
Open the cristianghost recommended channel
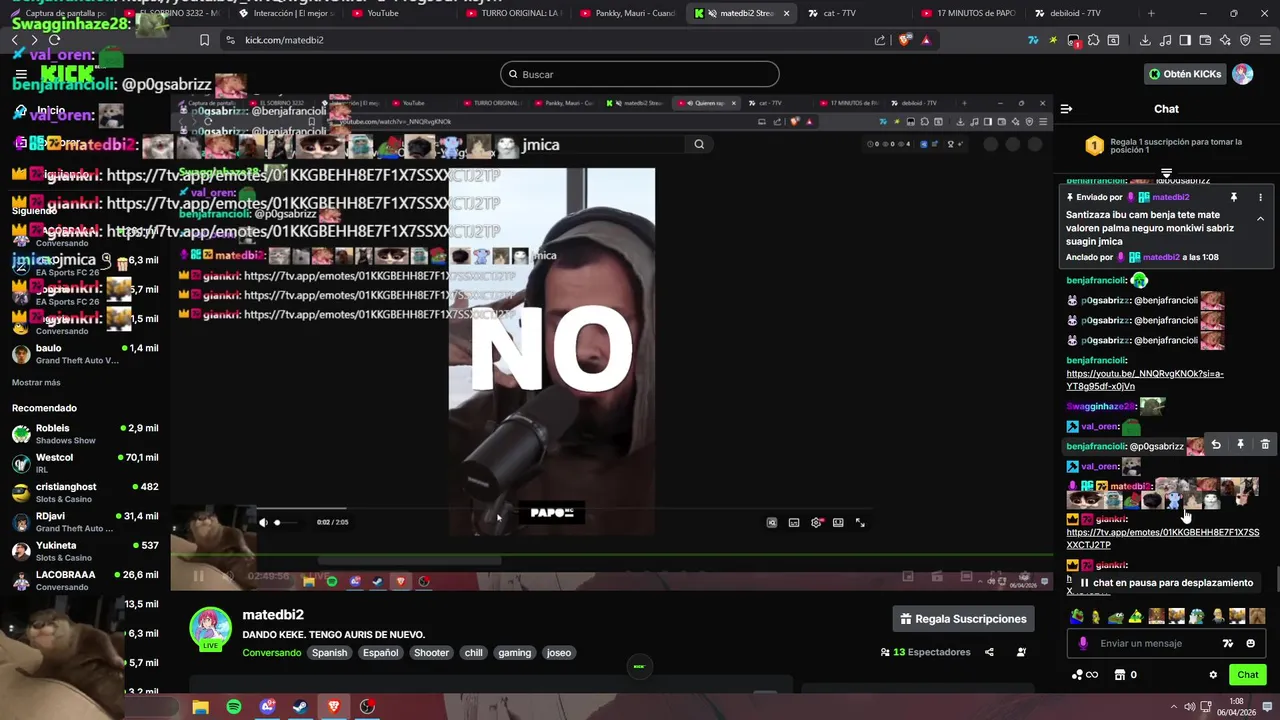coord(85,492)
